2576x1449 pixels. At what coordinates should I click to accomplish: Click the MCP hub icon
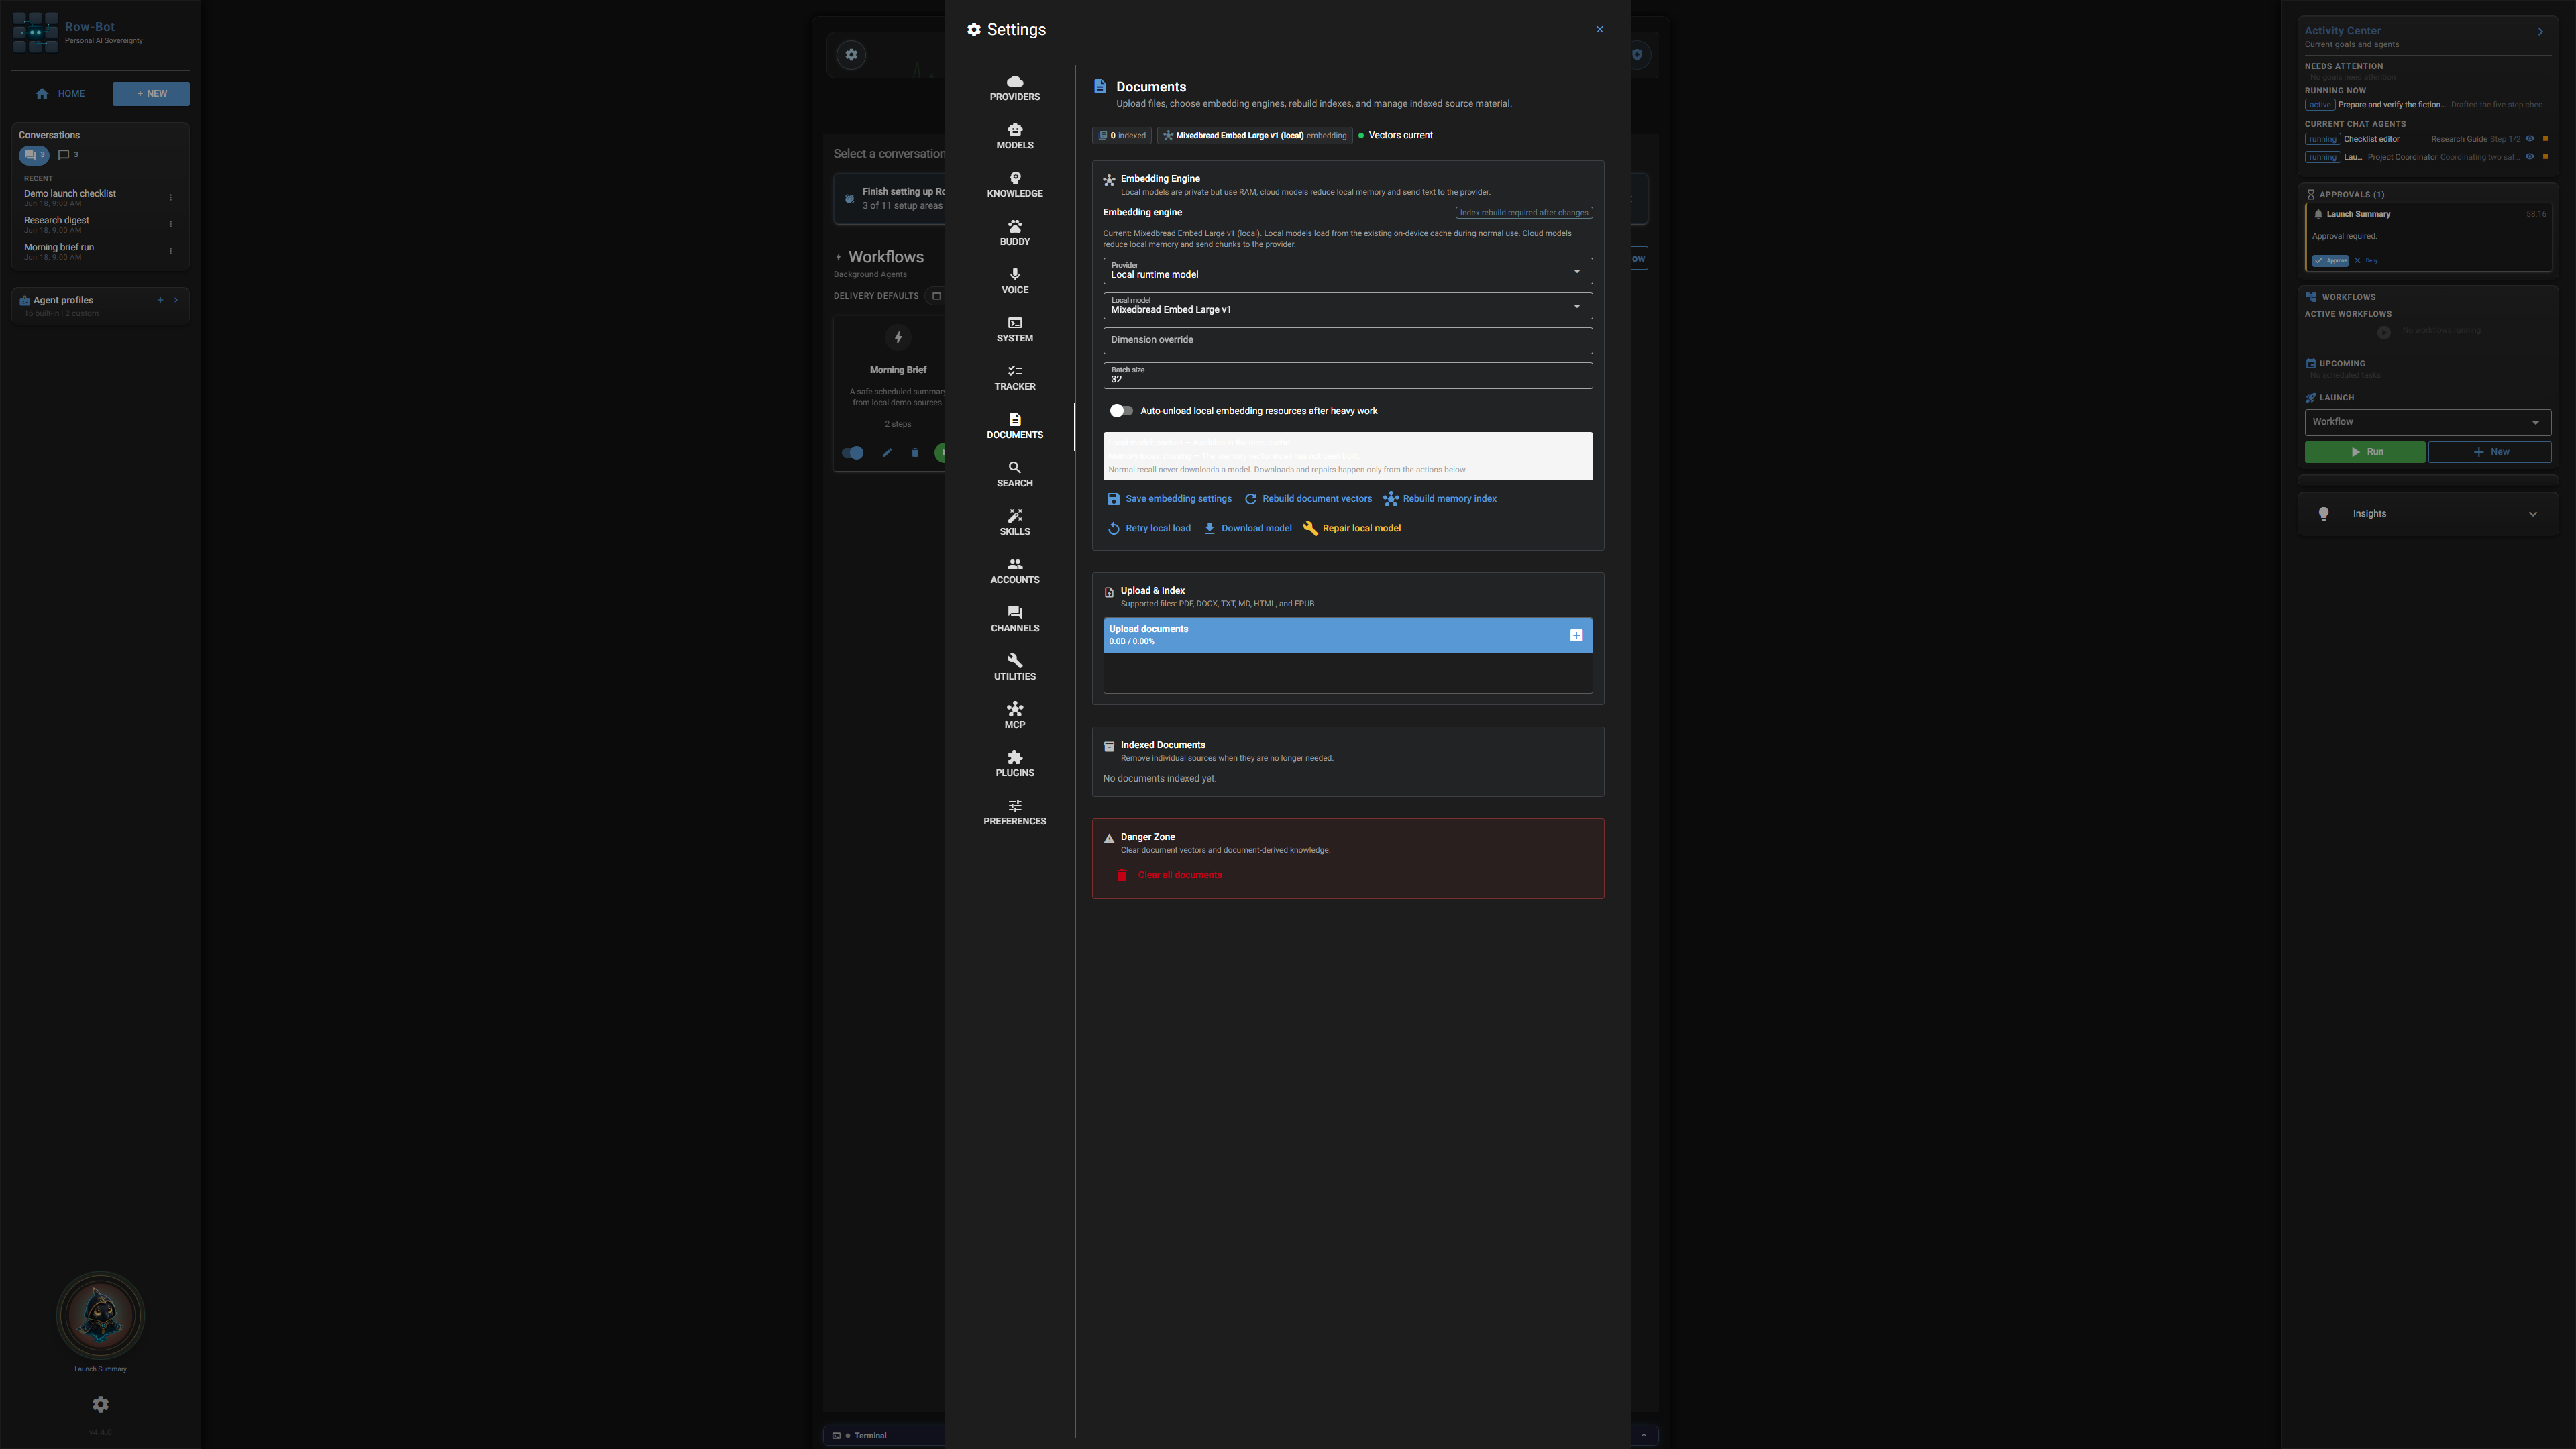point(1014,709)
